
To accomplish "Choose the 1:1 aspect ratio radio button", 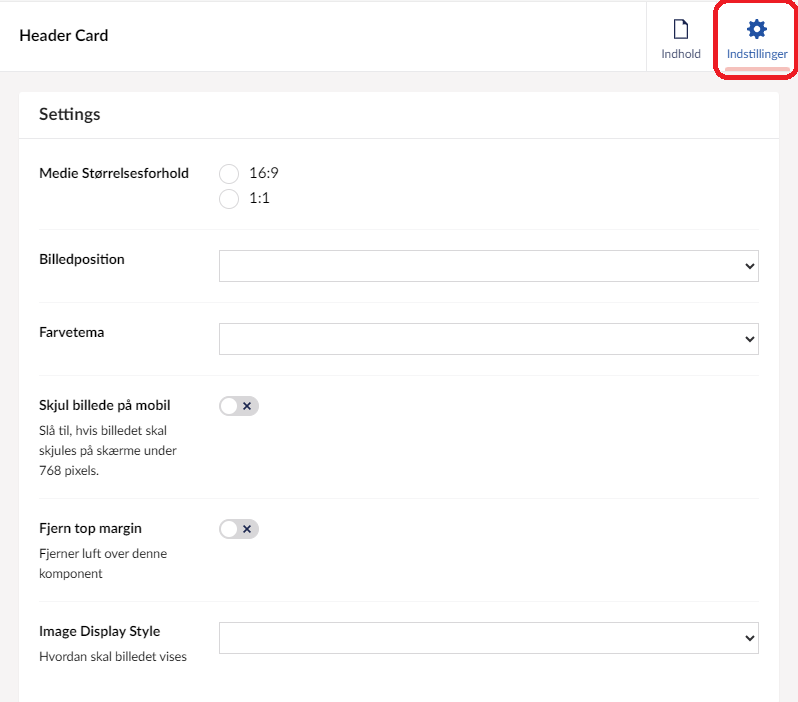I will 229,198.
